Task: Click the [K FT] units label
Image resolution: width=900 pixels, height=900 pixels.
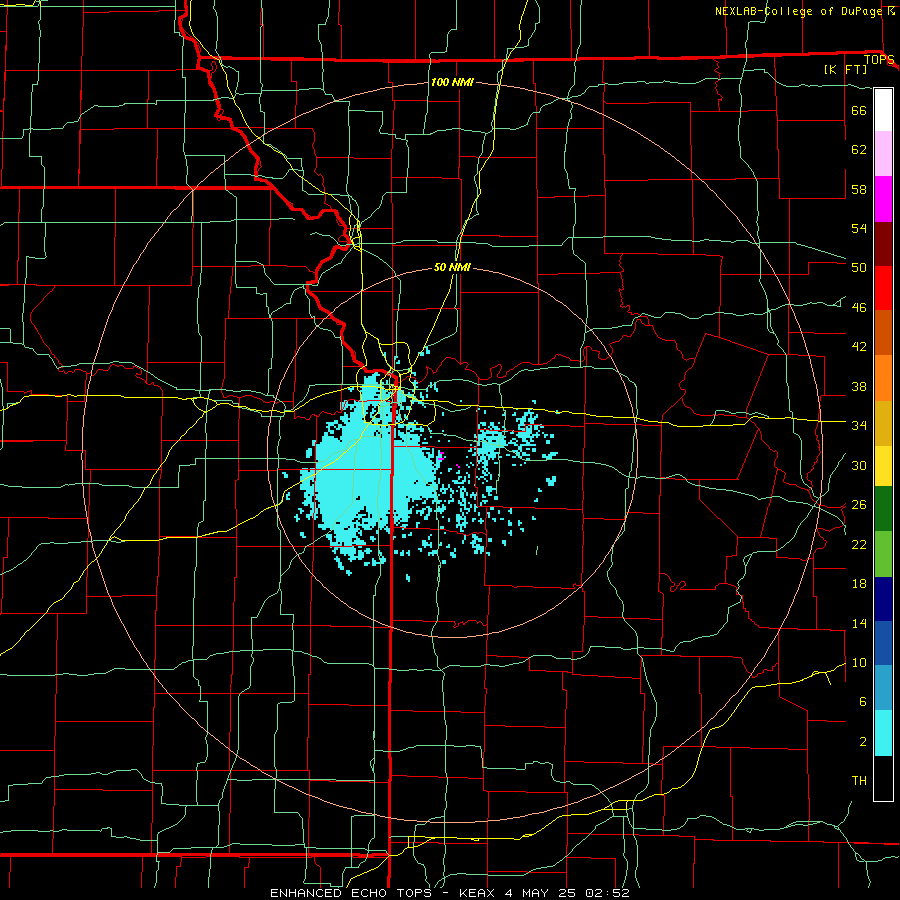Action: (845, 69)
